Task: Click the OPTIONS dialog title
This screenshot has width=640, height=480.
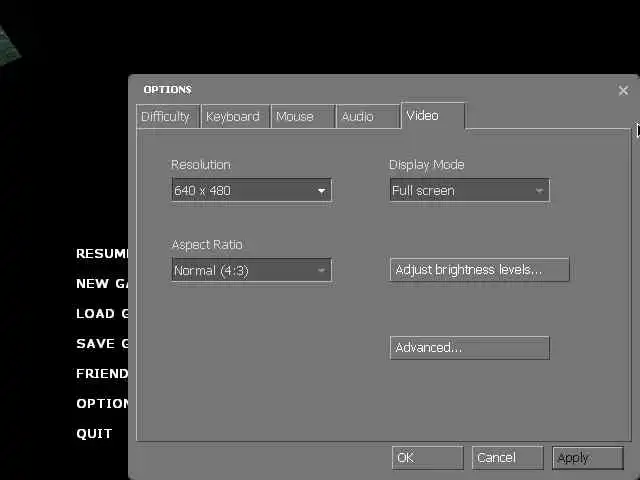Action: [167, 89]
